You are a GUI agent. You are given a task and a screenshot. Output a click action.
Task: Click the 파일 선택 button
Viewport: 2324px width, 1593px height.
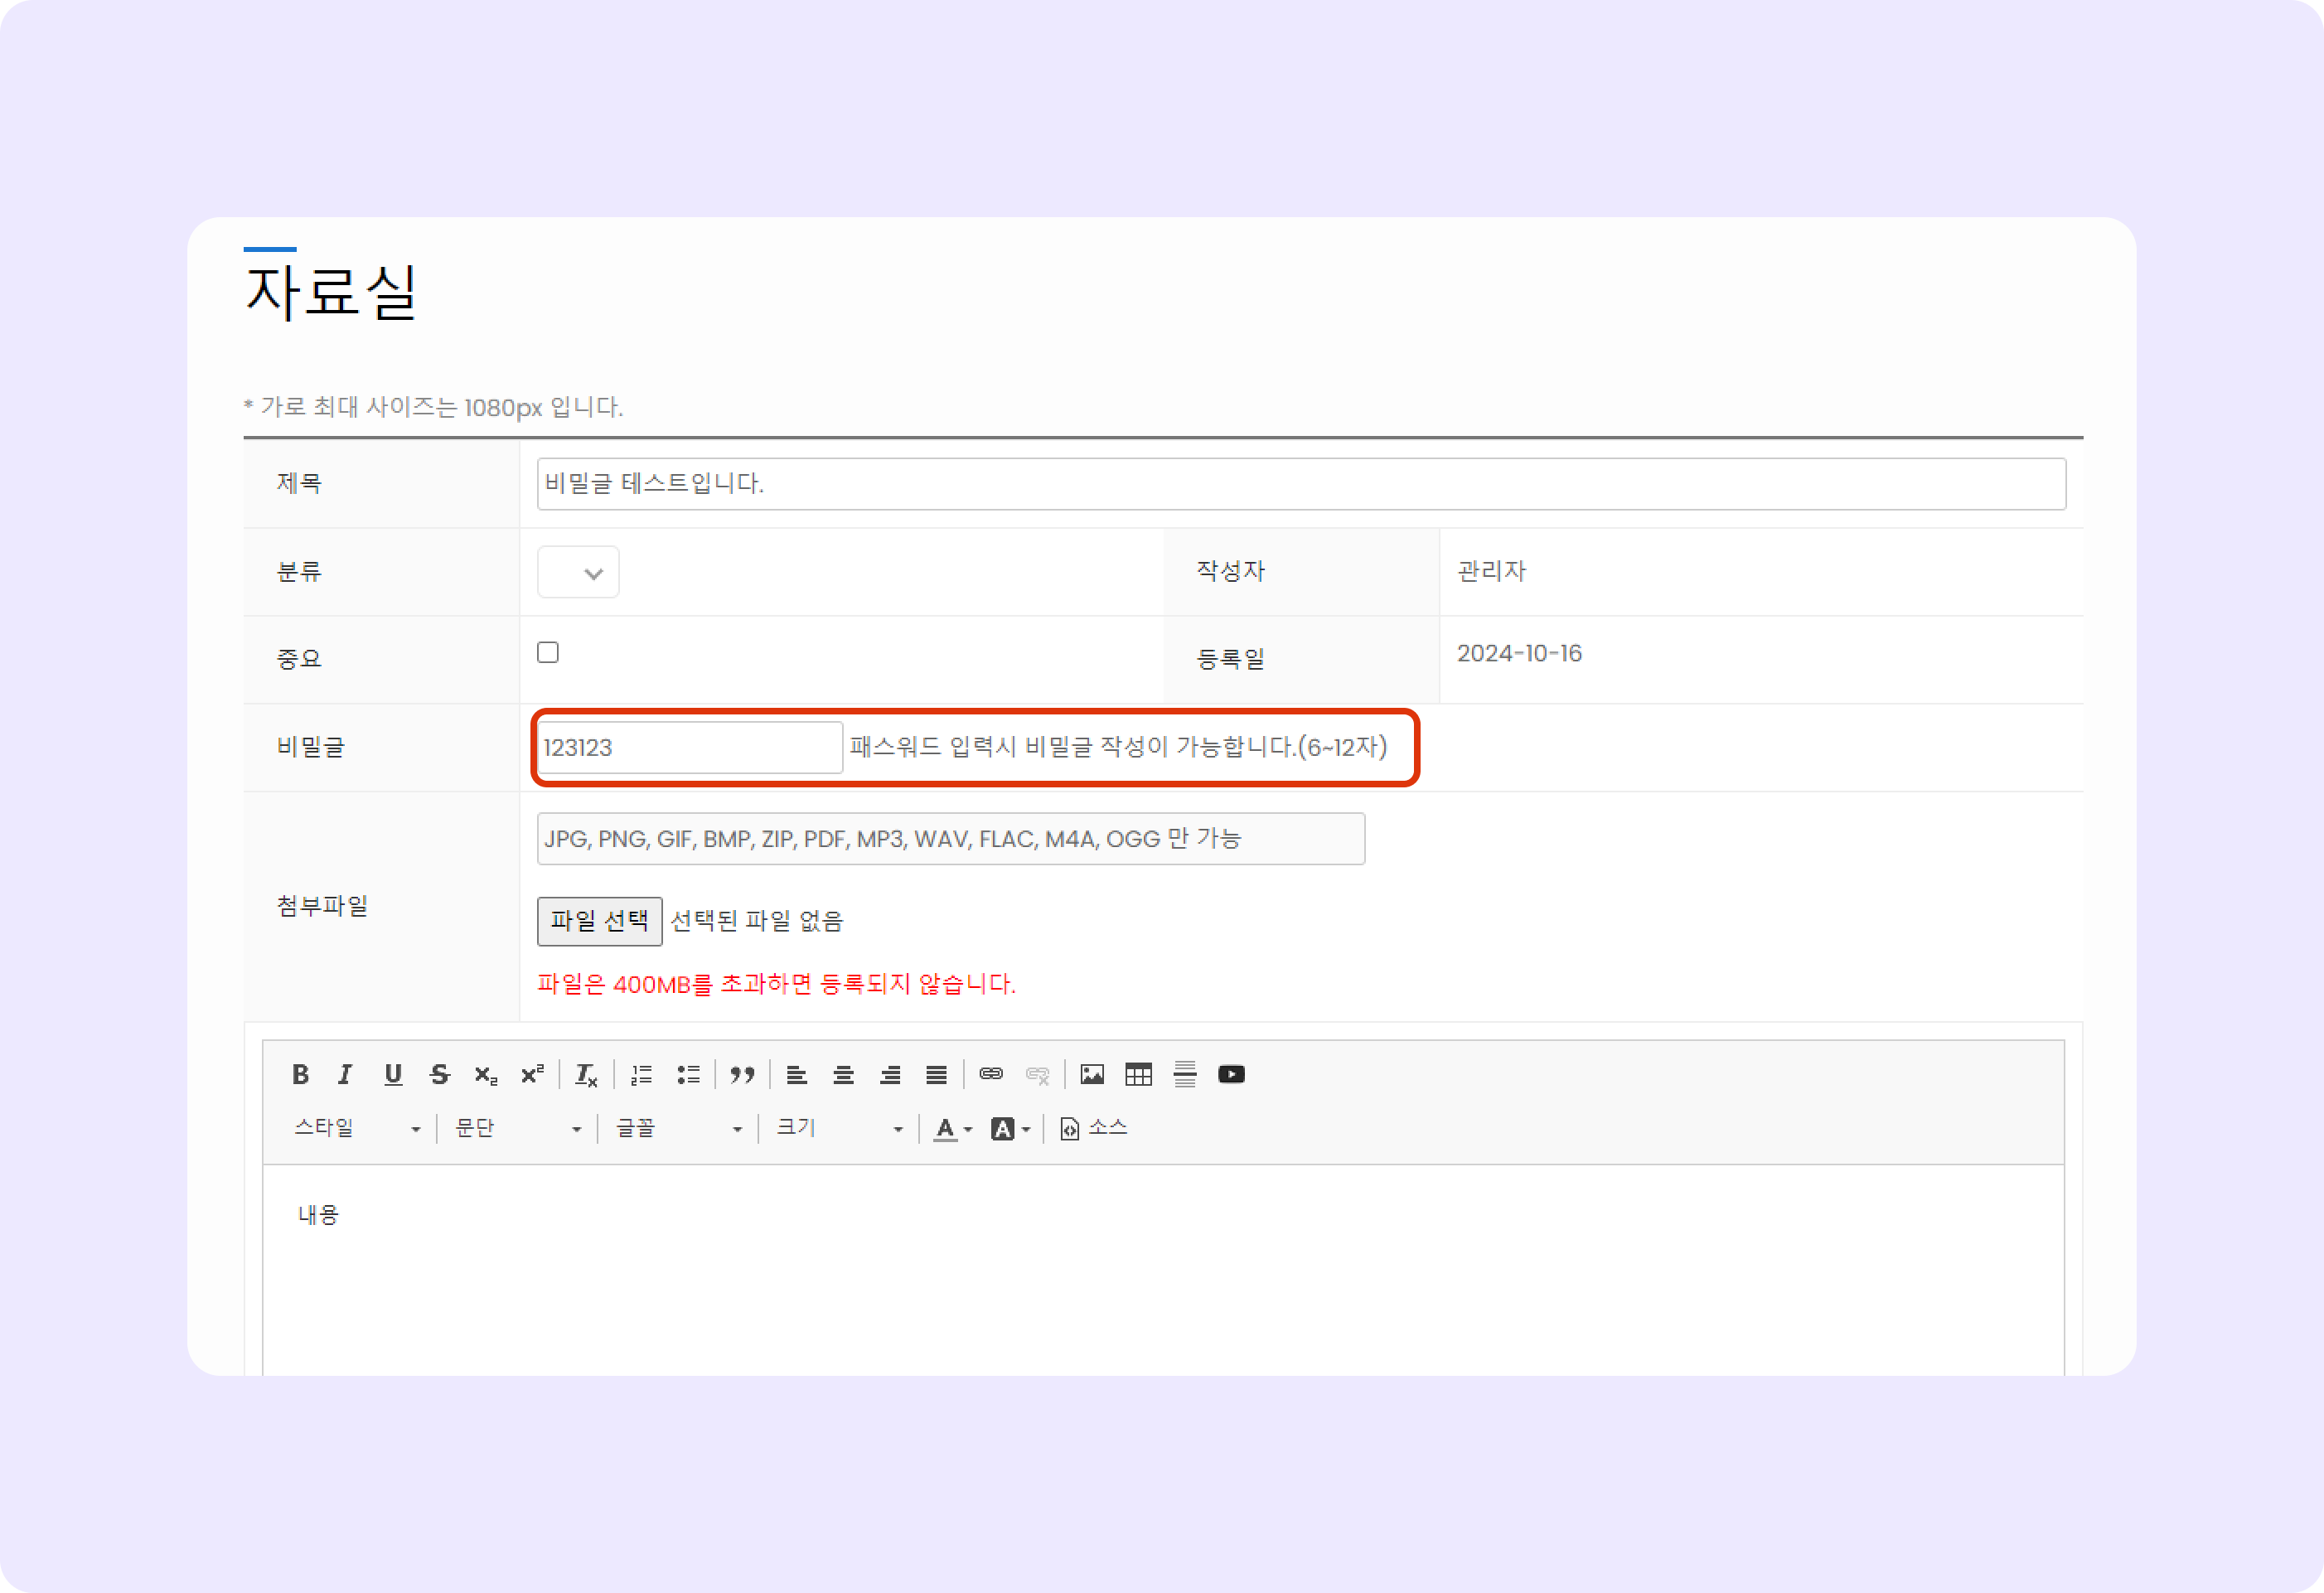tap(599, 921)
